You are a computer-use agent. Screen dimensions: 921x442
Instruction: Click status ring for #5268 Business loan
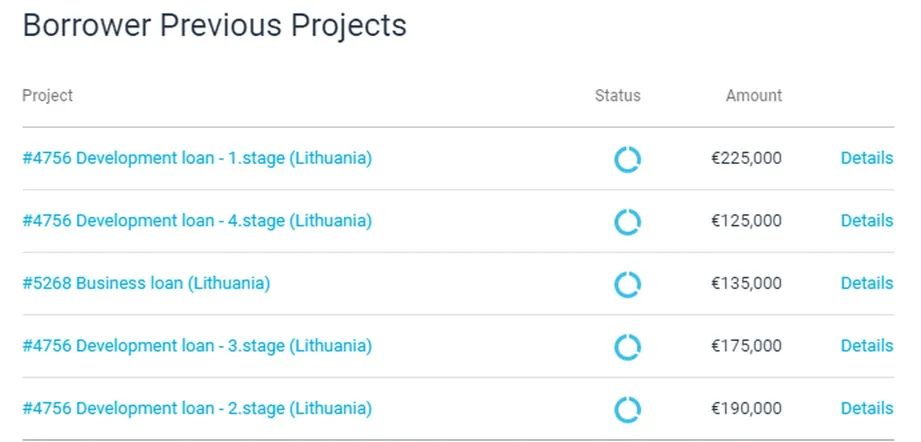point(627,285)
